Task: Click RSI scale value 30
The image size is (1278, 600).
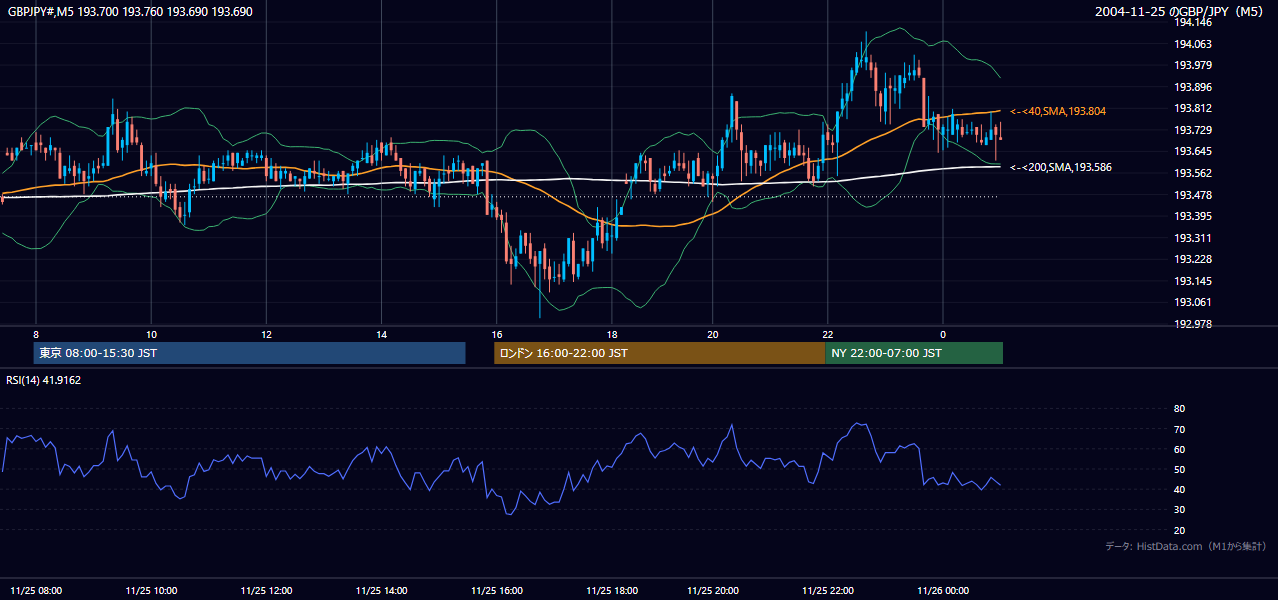Action: [x=1179, y=509]
